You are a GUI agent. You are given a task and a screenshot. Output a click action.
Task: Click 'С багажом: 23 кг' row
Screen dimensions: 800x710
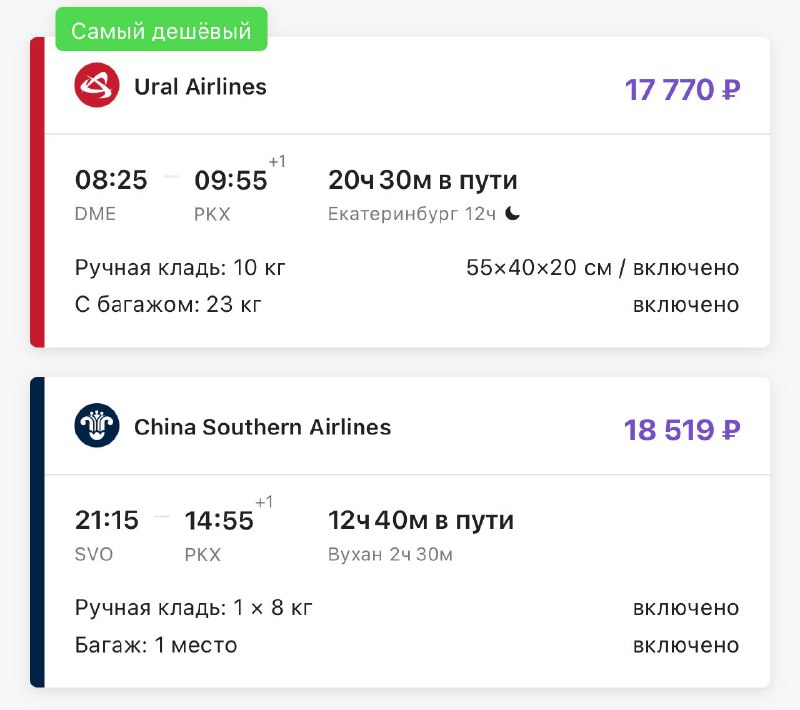[168, 304]
